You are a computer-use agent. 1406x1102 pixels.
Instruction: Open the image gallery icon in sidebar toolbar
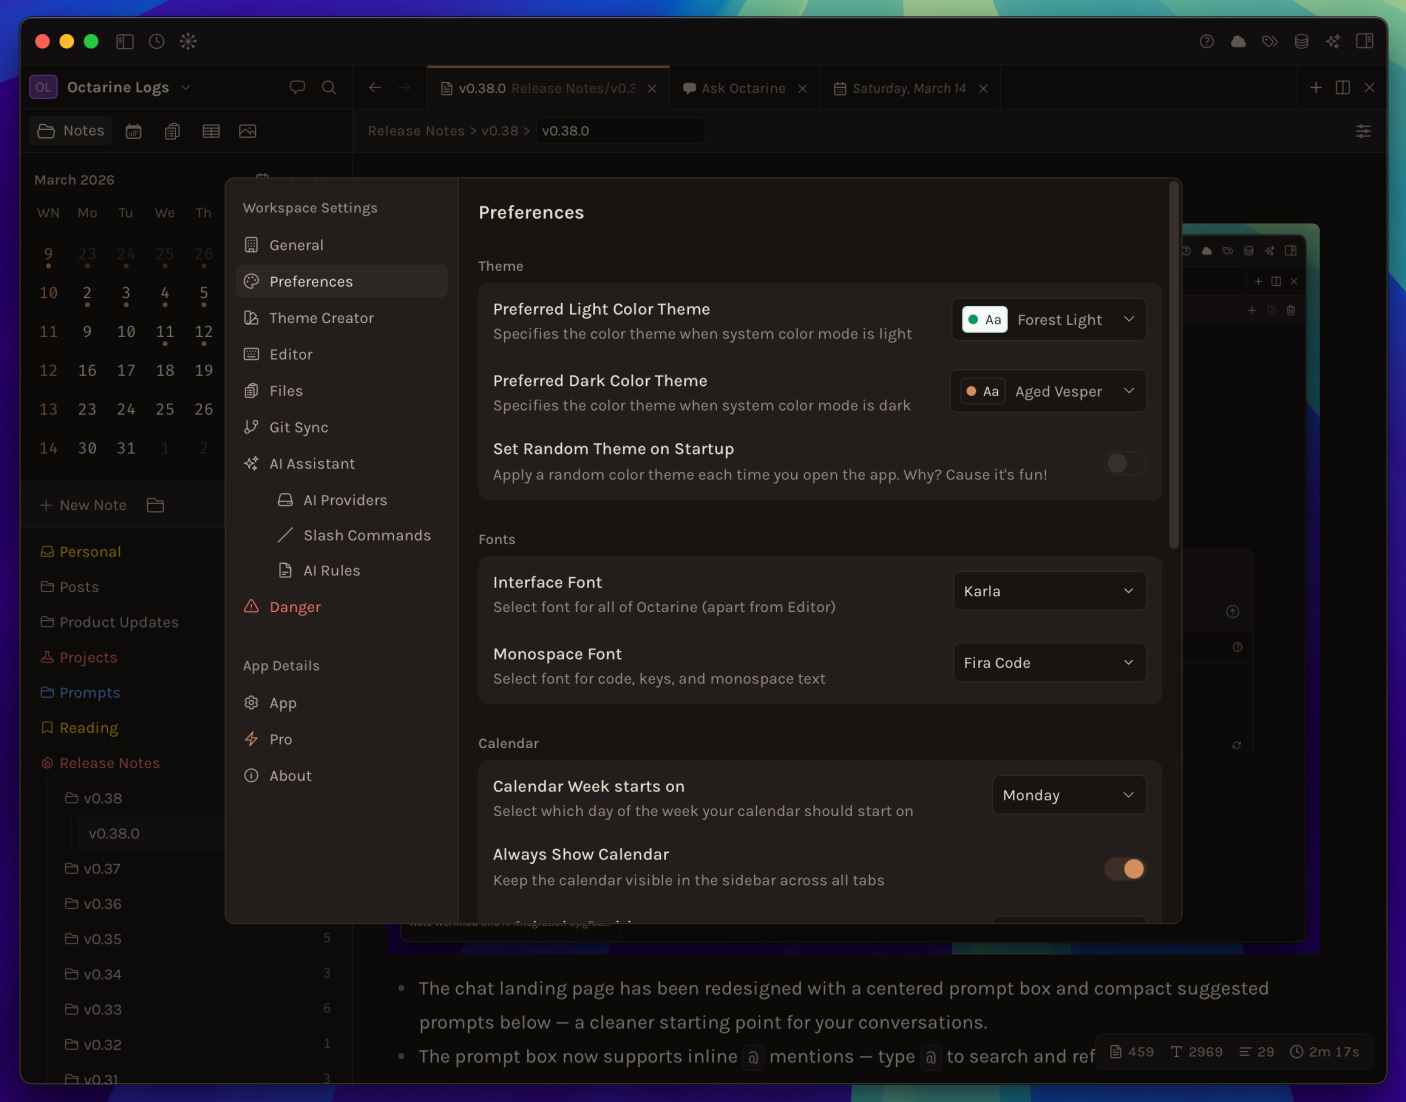248,131
